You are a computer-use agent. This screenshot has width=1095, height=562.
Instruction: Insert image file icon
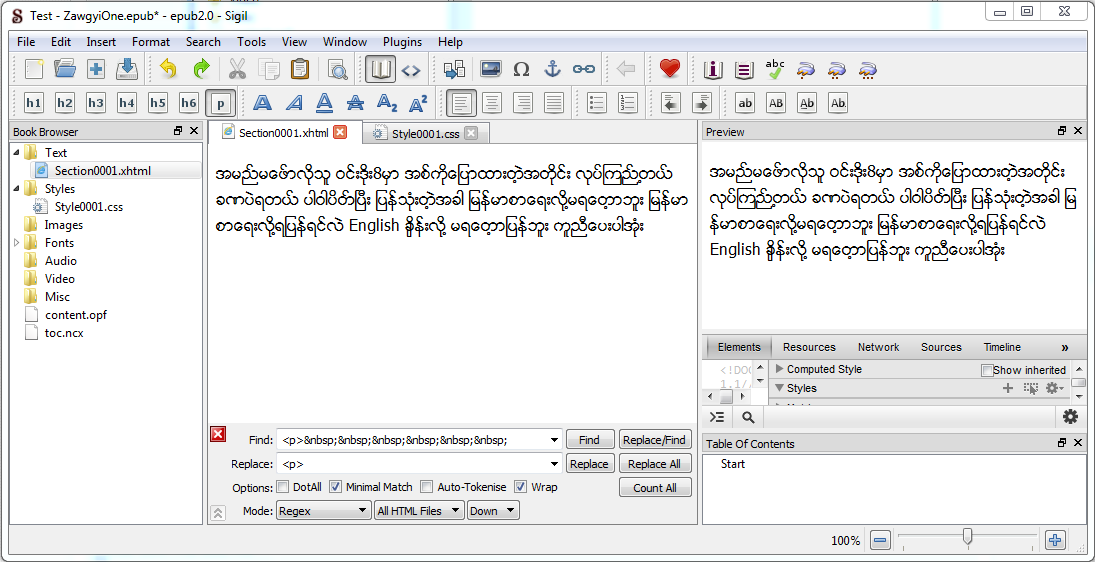(490, 69)
